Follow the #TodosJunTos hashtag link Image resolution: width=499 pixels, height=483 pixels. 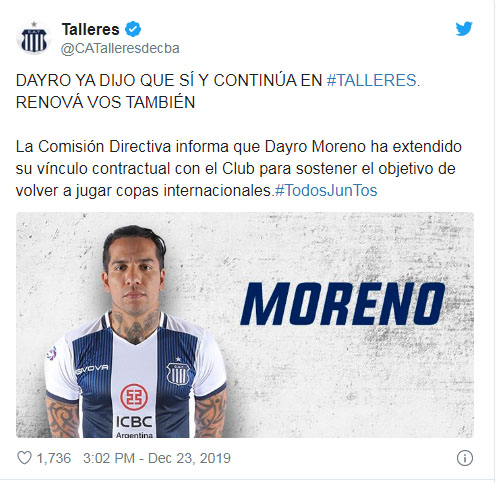point(326,191)
